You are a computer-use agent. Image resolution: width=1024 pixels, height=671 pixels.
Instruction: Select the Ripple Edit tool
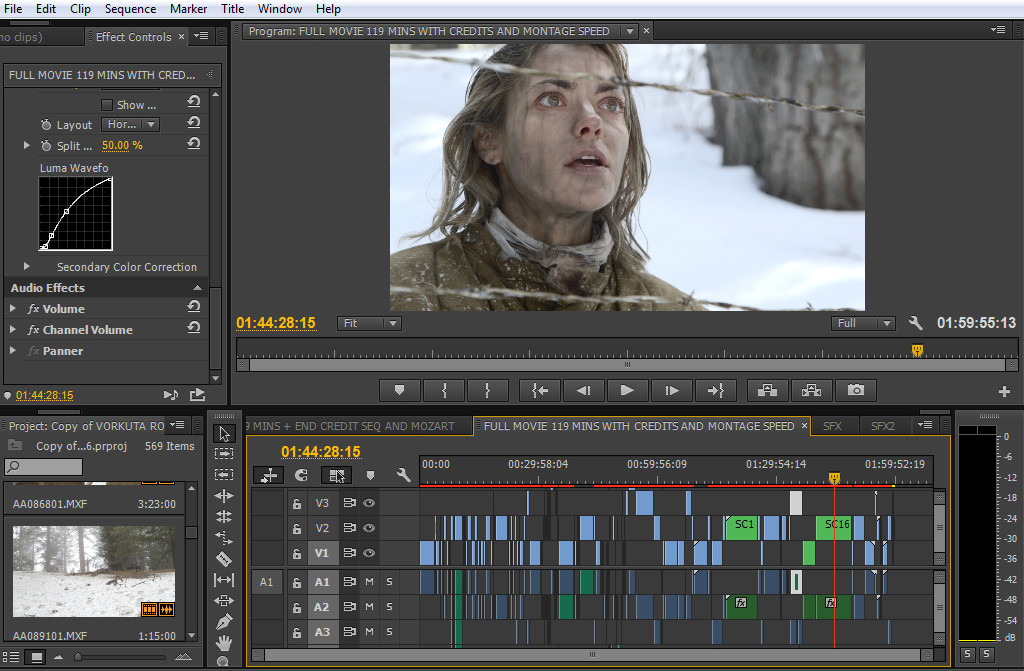224,496
